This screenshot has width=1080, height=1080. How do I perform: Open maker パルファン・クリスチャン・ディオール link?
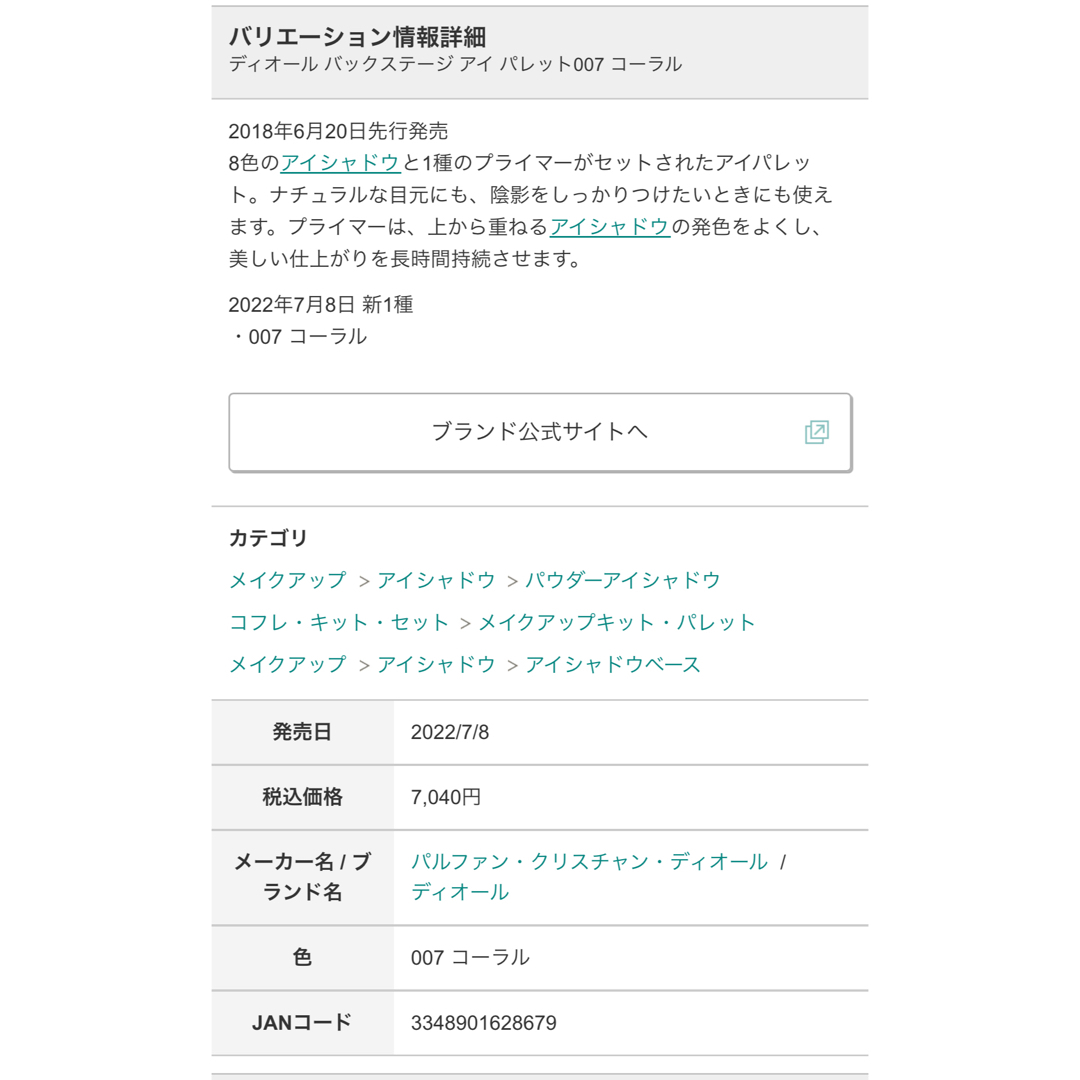[589, 862]
